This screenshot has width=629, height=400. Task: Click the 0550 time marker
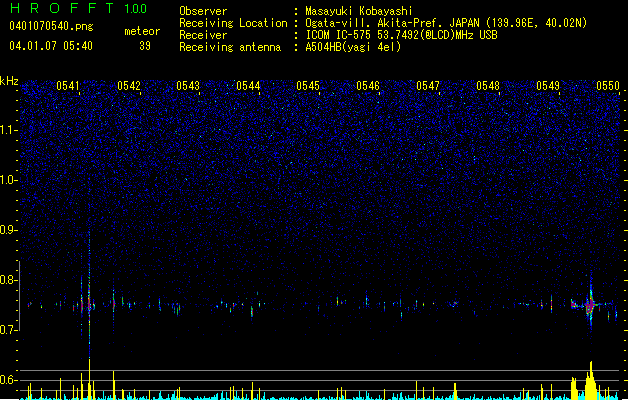[x=608, y=86]
